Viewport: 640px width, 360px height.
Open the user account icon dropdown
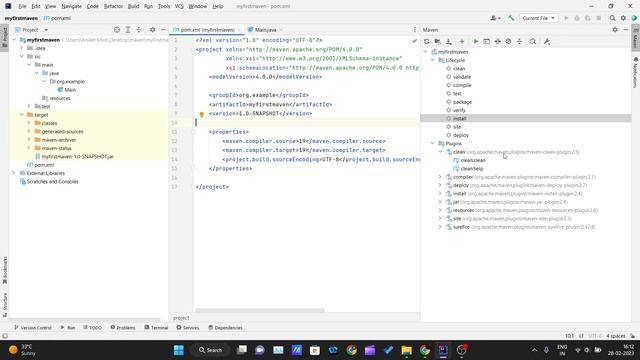pyautogui.click(x=495, y=18)
